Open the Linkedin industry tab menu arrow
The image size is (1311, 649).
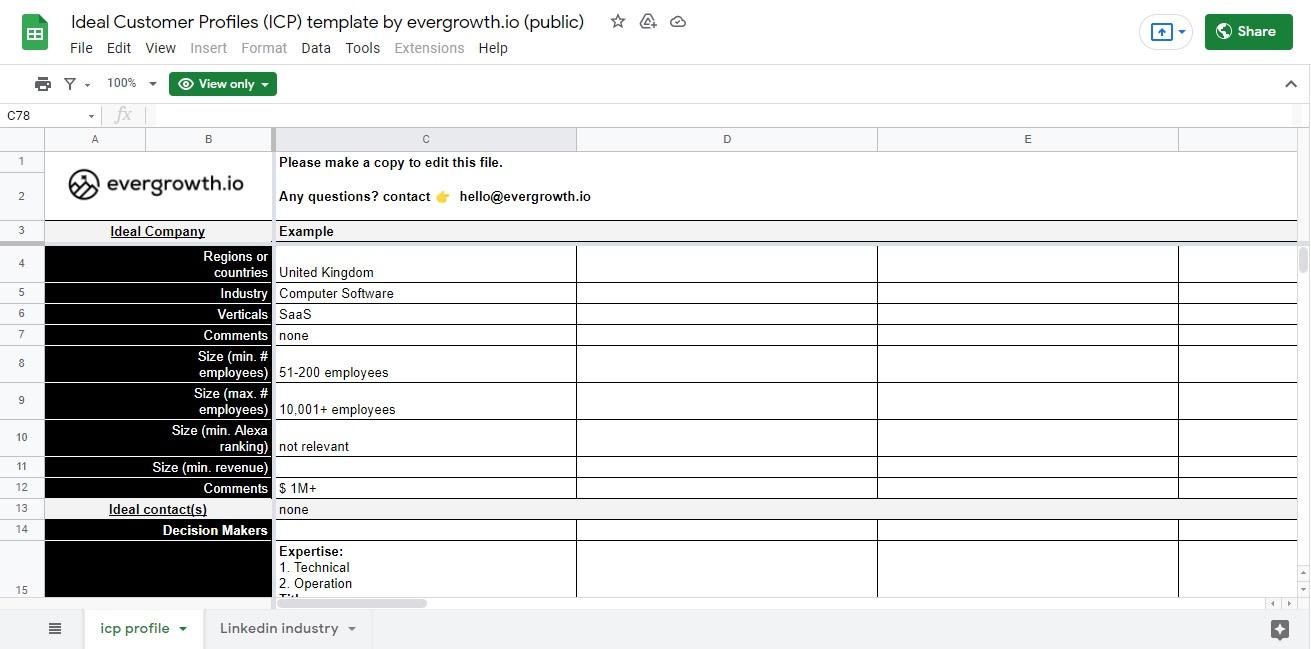pos(351,629)
